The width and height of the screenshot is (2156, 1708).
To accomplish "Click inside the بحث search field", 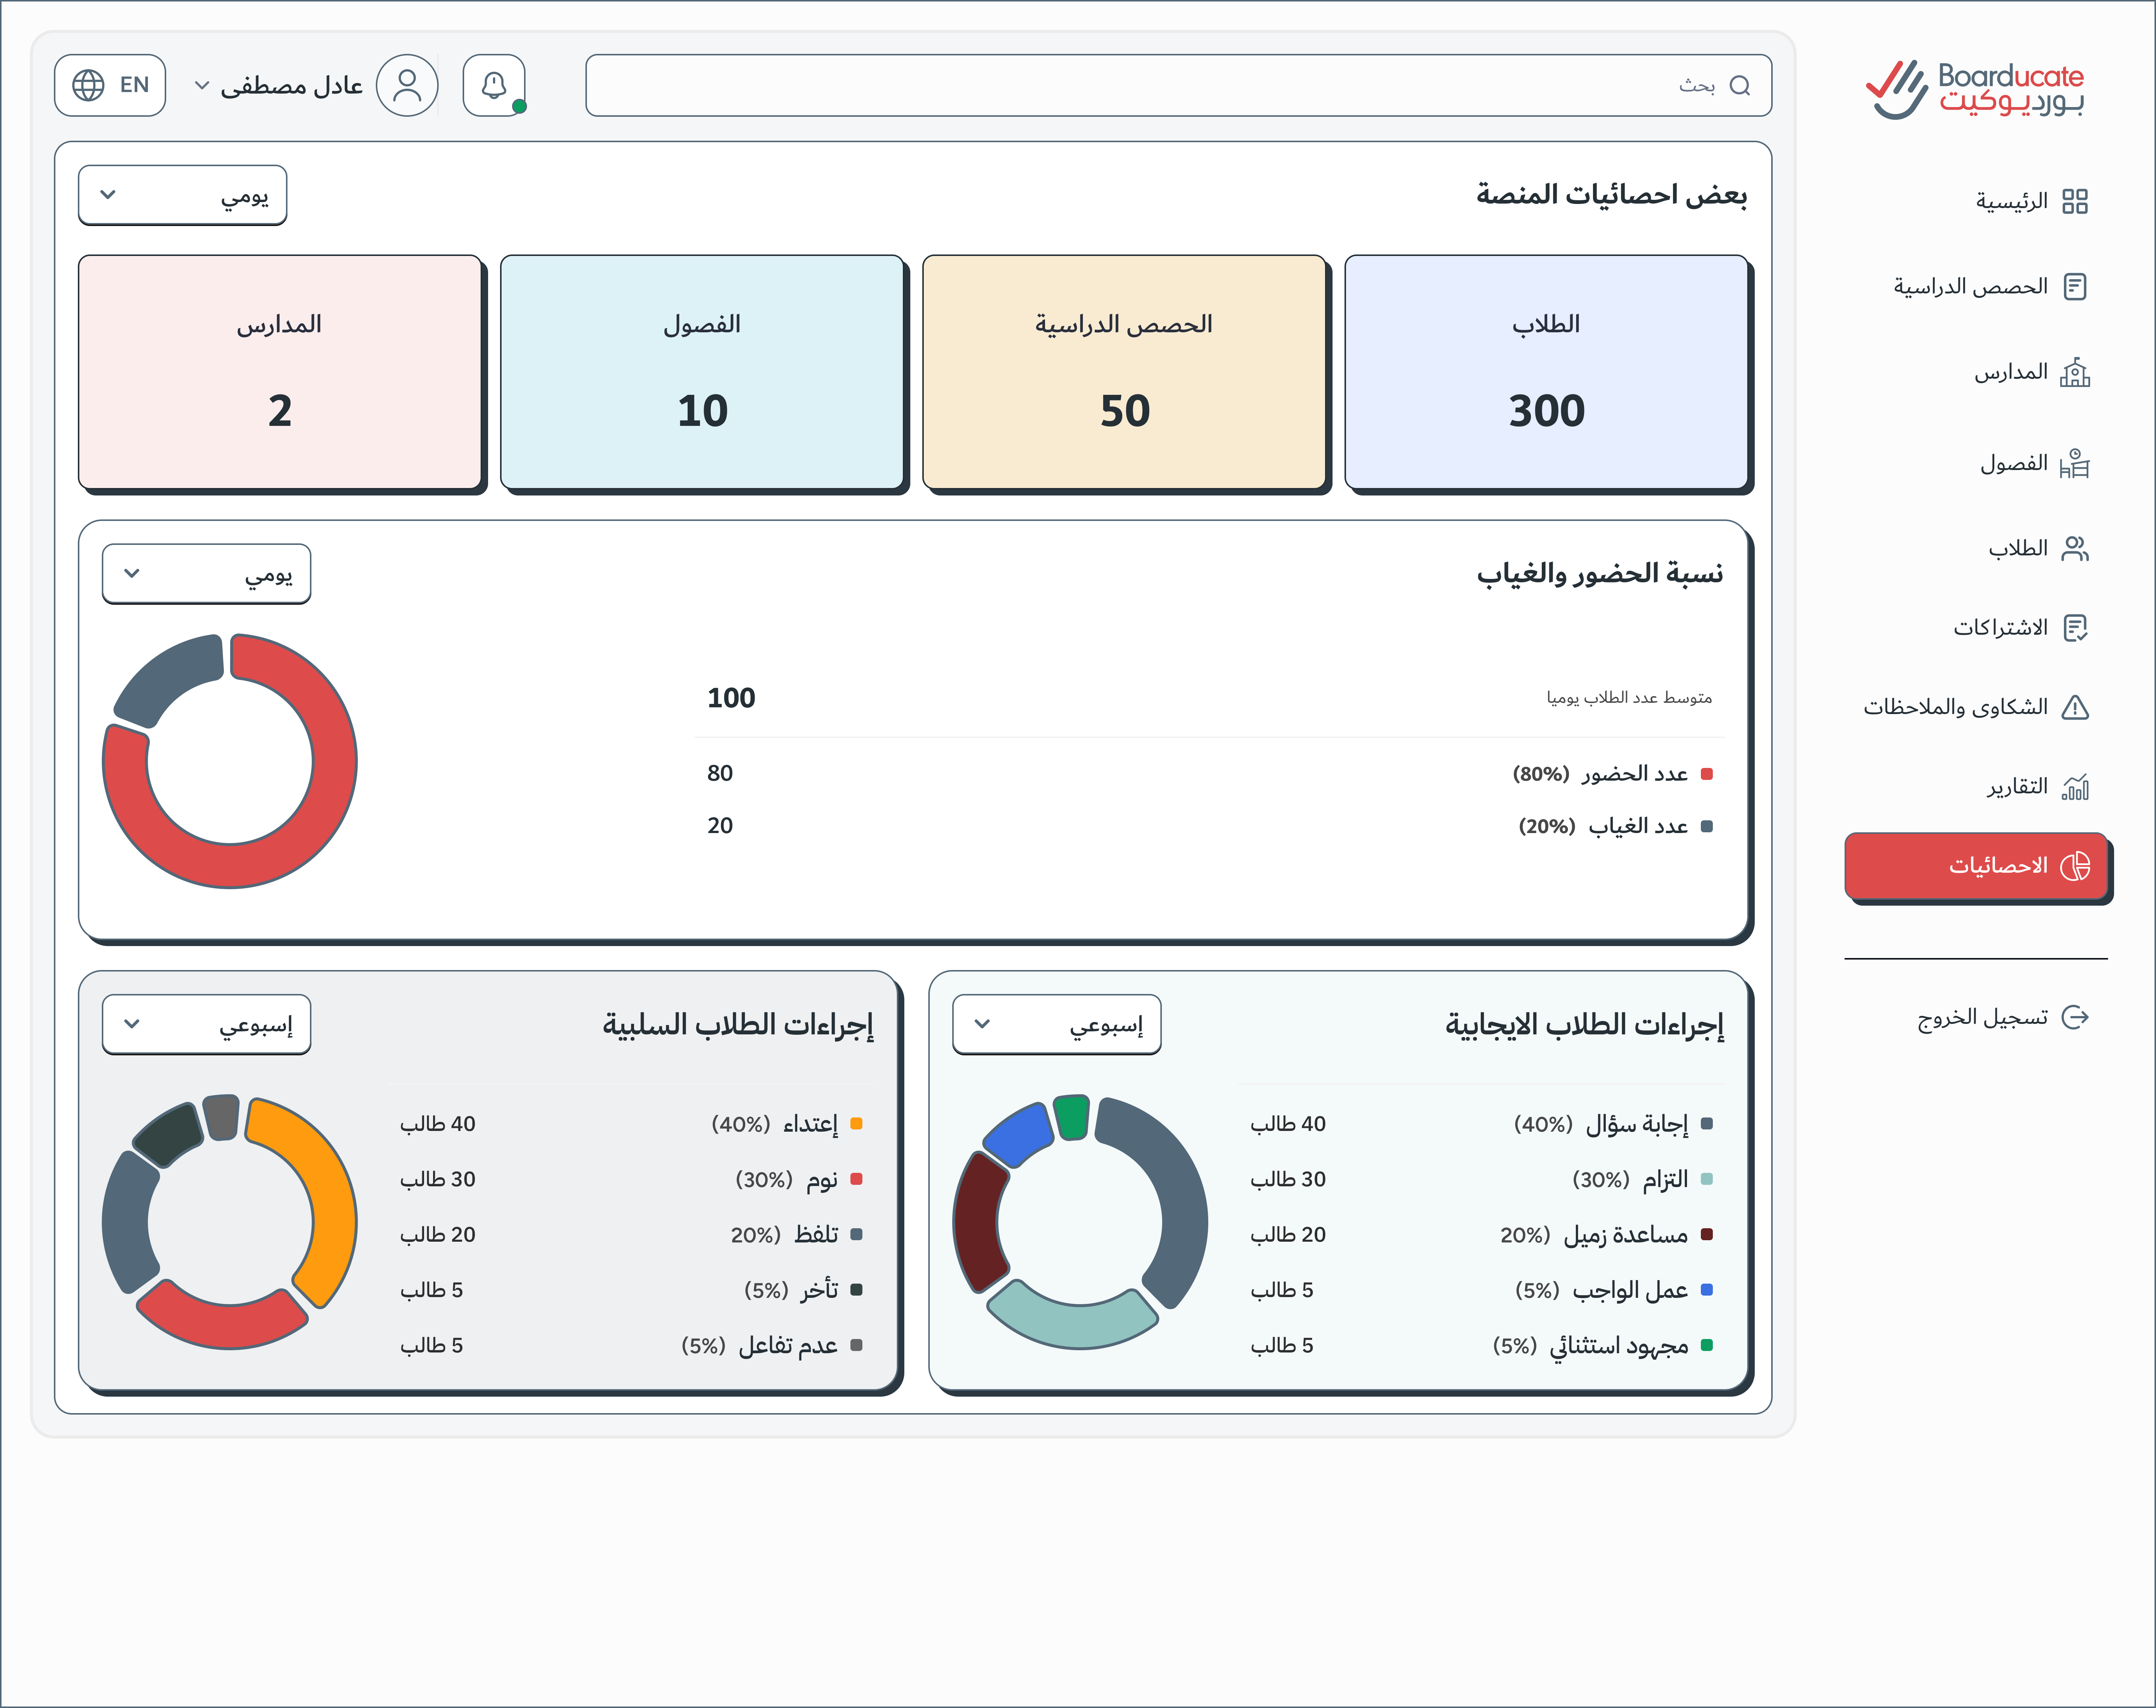I will click(1179, 85).
